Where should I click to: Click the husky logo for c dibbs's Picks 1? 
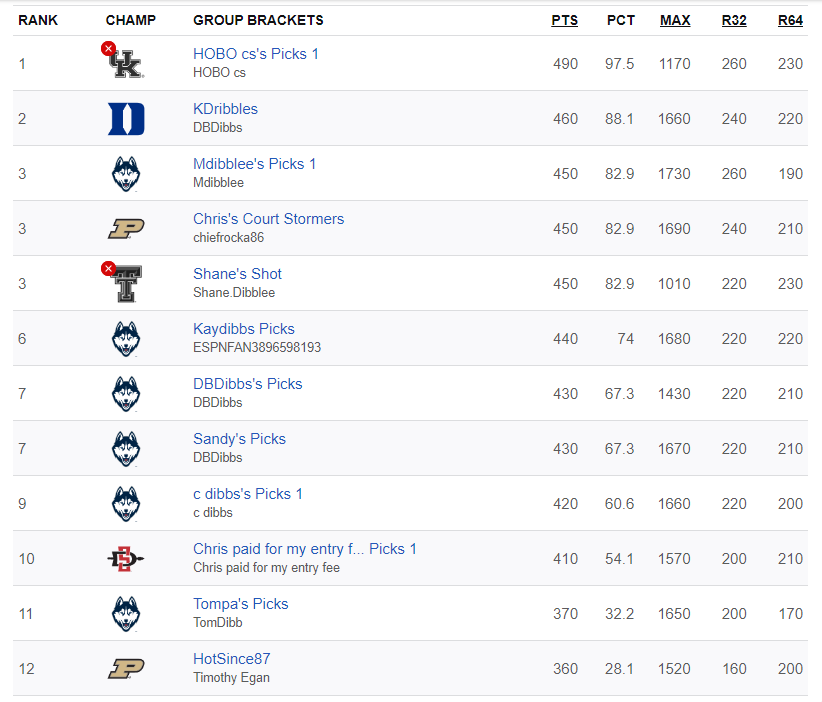pyautogui.click(x=126, y=504)
